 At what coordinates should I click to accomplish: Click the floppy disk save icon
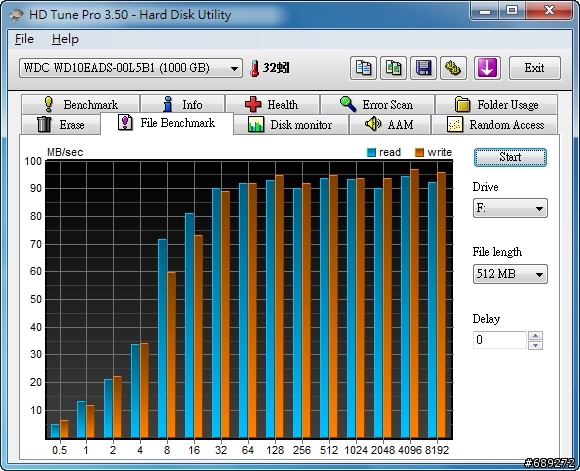click(x=424, y=68)
